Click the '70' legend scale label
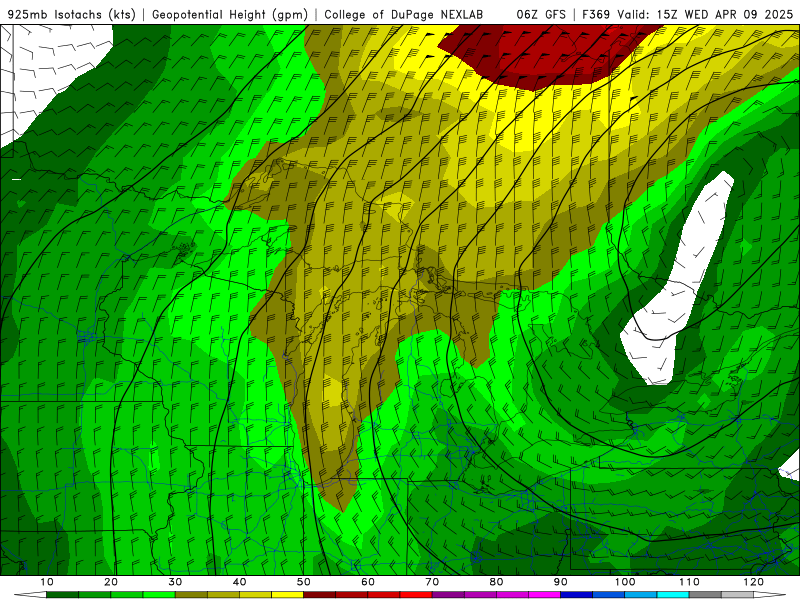 (432, 582)
